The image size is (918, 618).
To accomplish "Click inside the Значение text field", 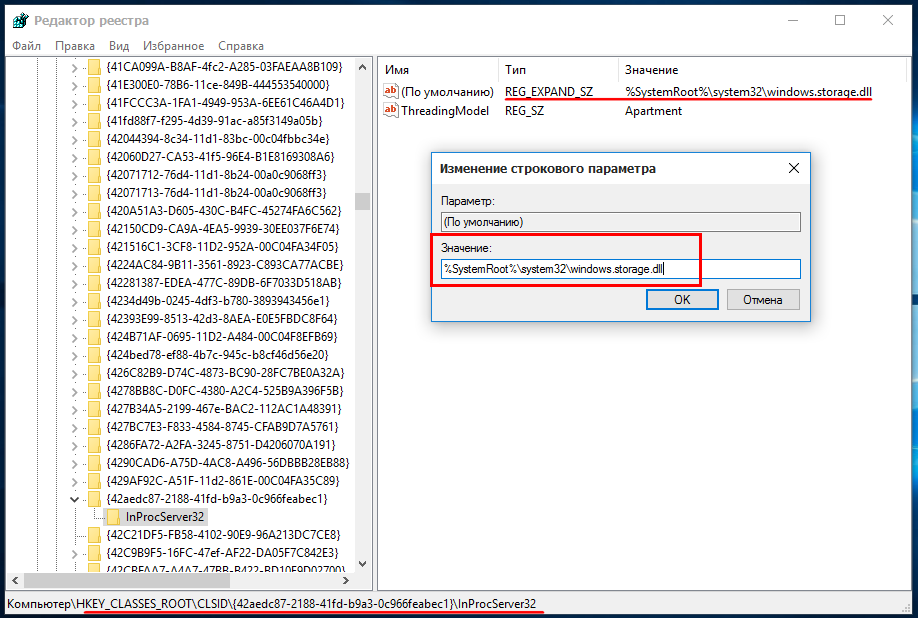I will click(621, 269).
